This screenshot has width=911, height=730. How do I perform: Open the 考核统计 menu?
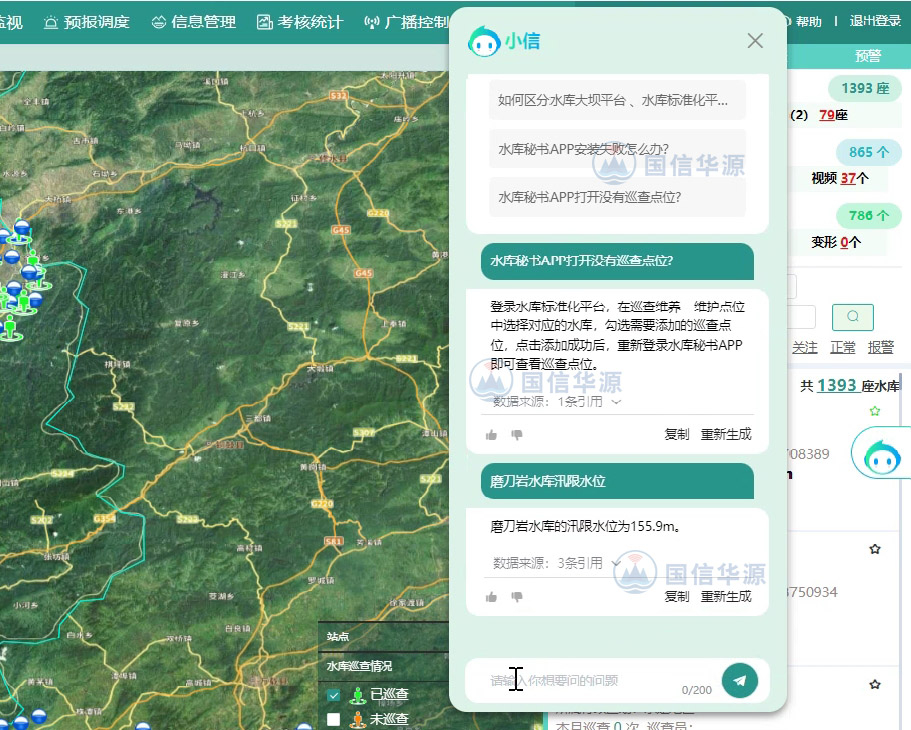tap(300, 22)
